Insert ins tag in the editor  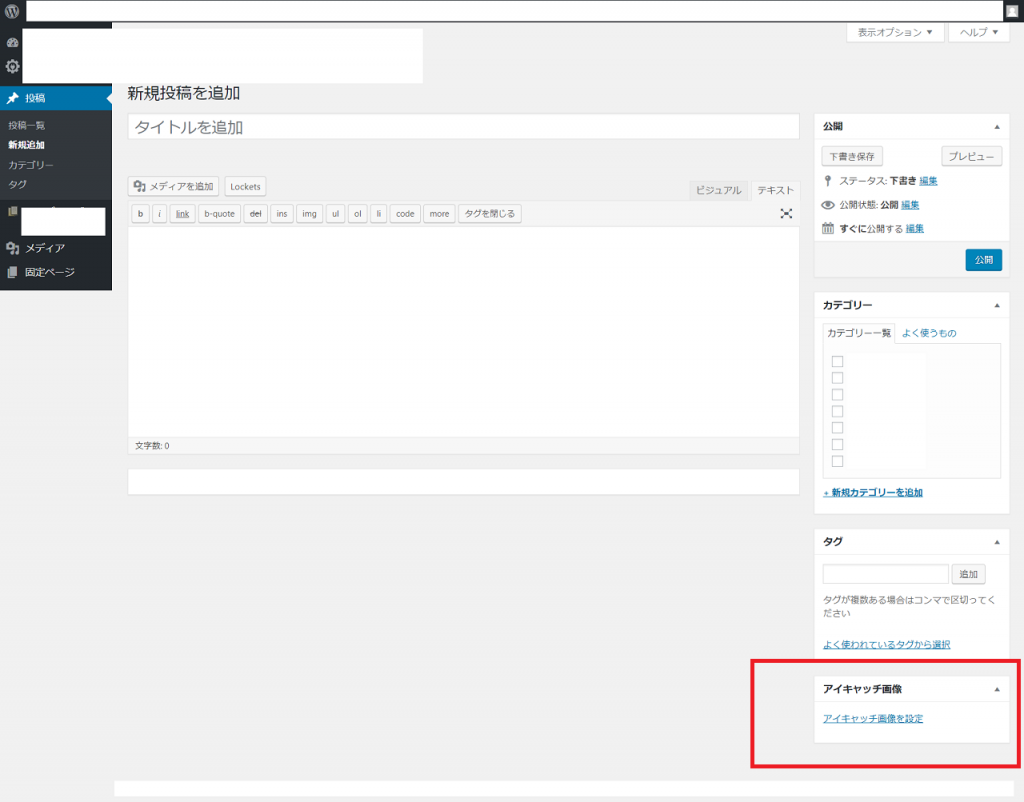tap(281, 214)
